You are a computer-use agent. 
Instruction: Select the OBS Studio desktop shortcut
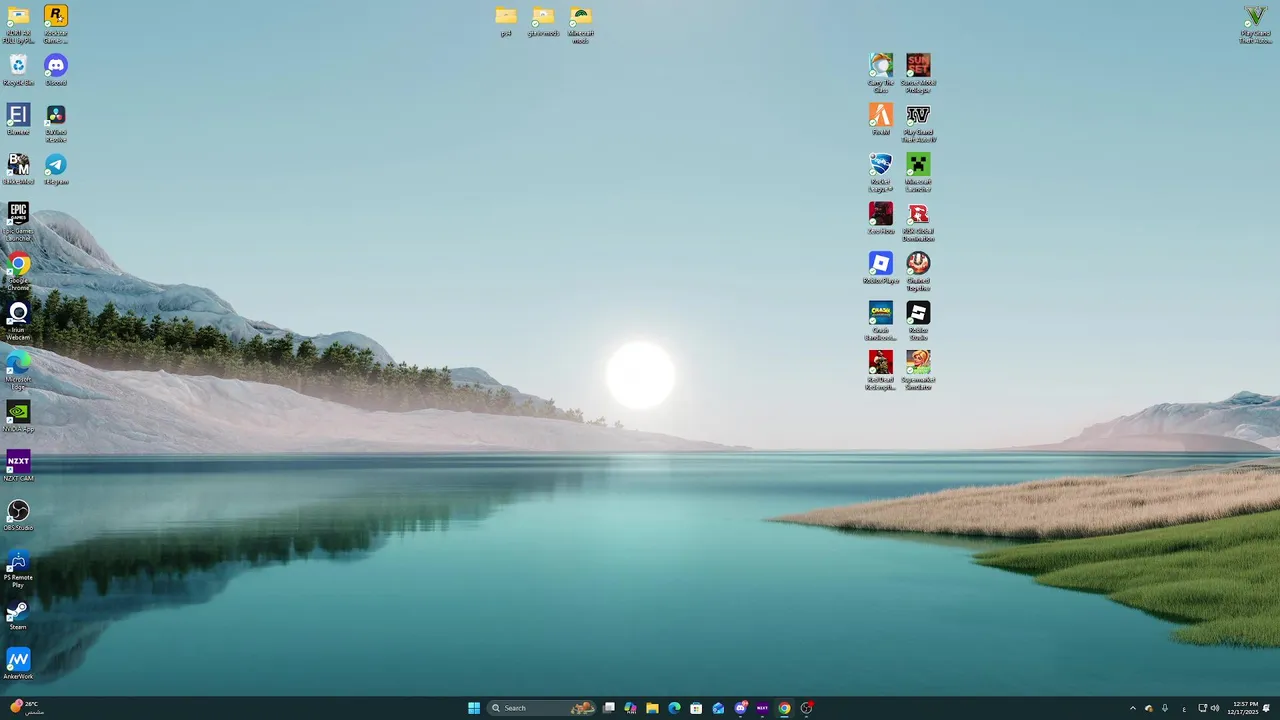18,515
